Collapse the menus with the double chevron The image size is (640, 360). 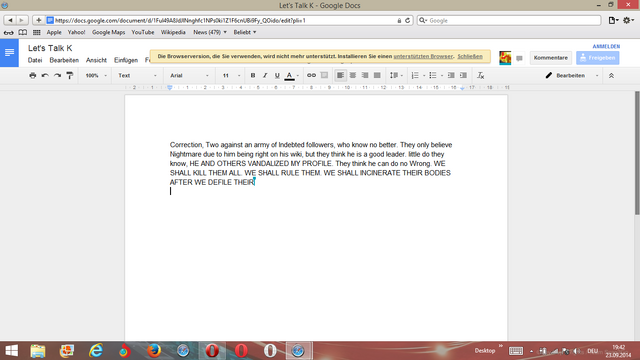tap(611, 76)
